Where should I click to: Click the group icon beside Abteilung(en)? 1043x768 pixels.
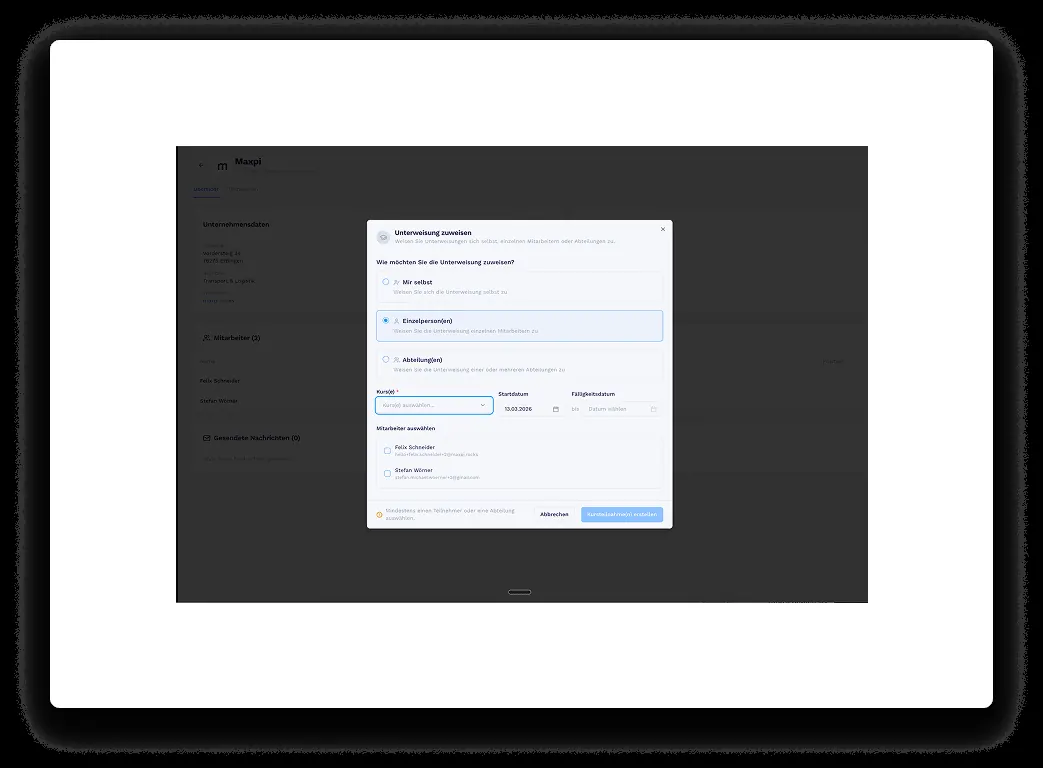tap(396, 360)
